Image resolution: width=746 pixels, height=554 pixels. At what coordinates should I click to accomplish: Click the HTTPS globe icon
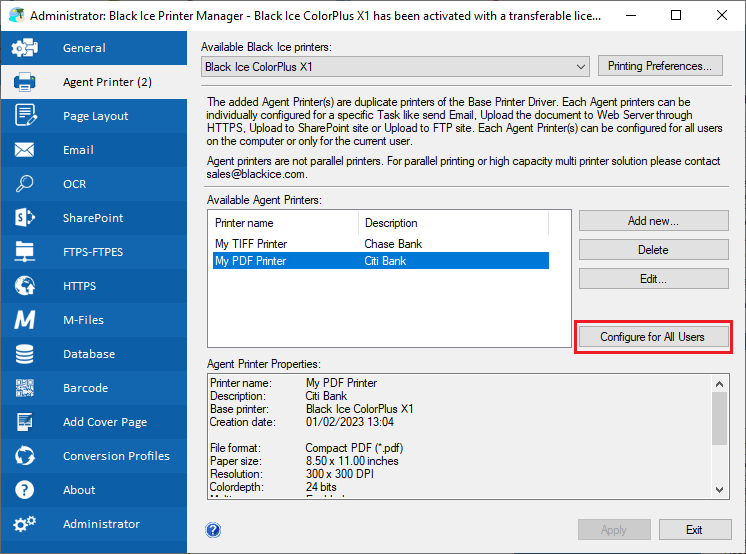pyautogui.click(x=25, y=286)
